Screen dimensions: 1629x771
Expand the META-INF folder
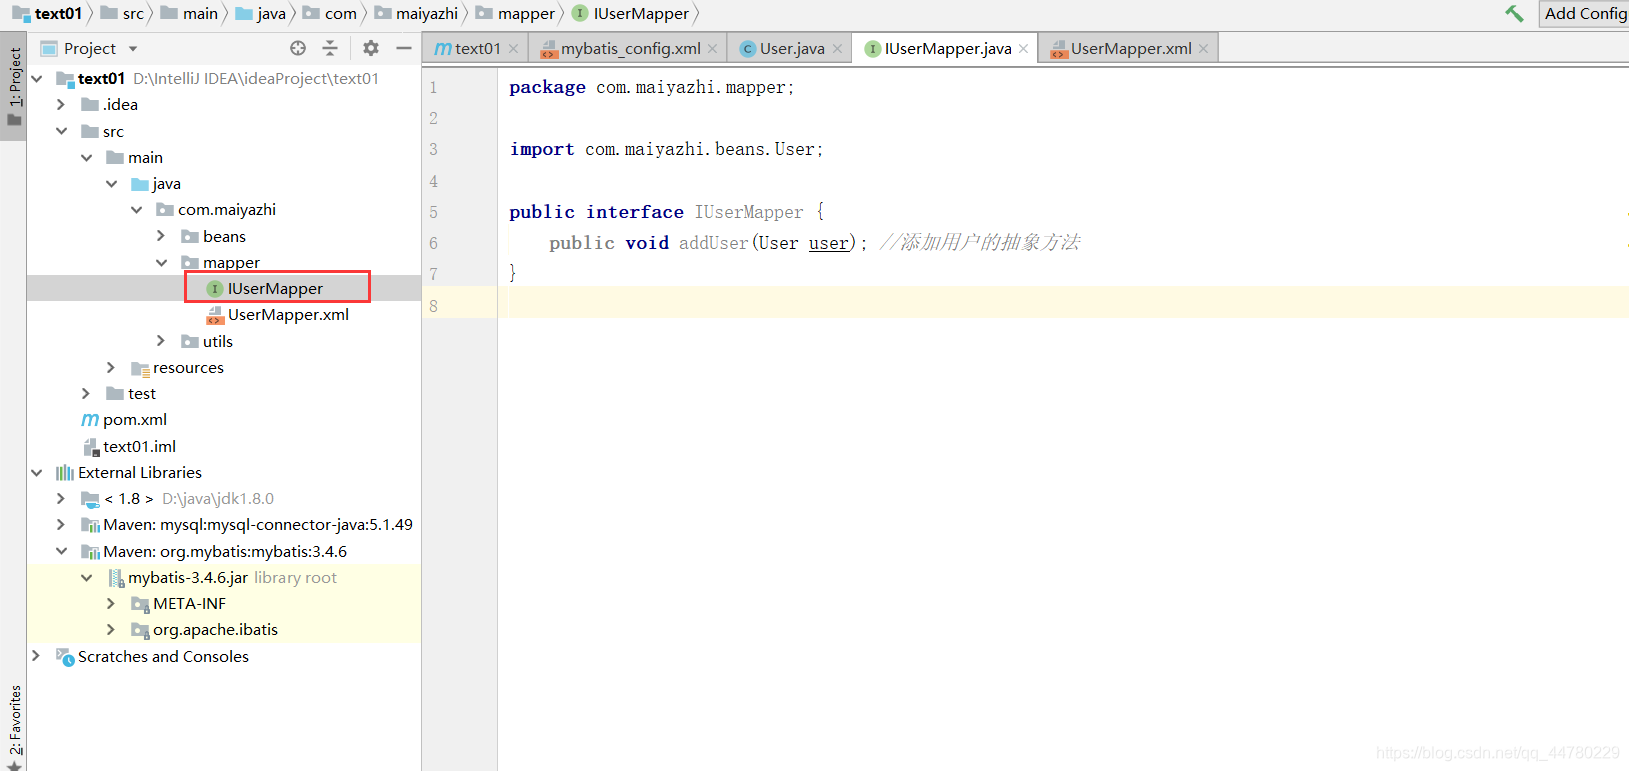[111, 603]
